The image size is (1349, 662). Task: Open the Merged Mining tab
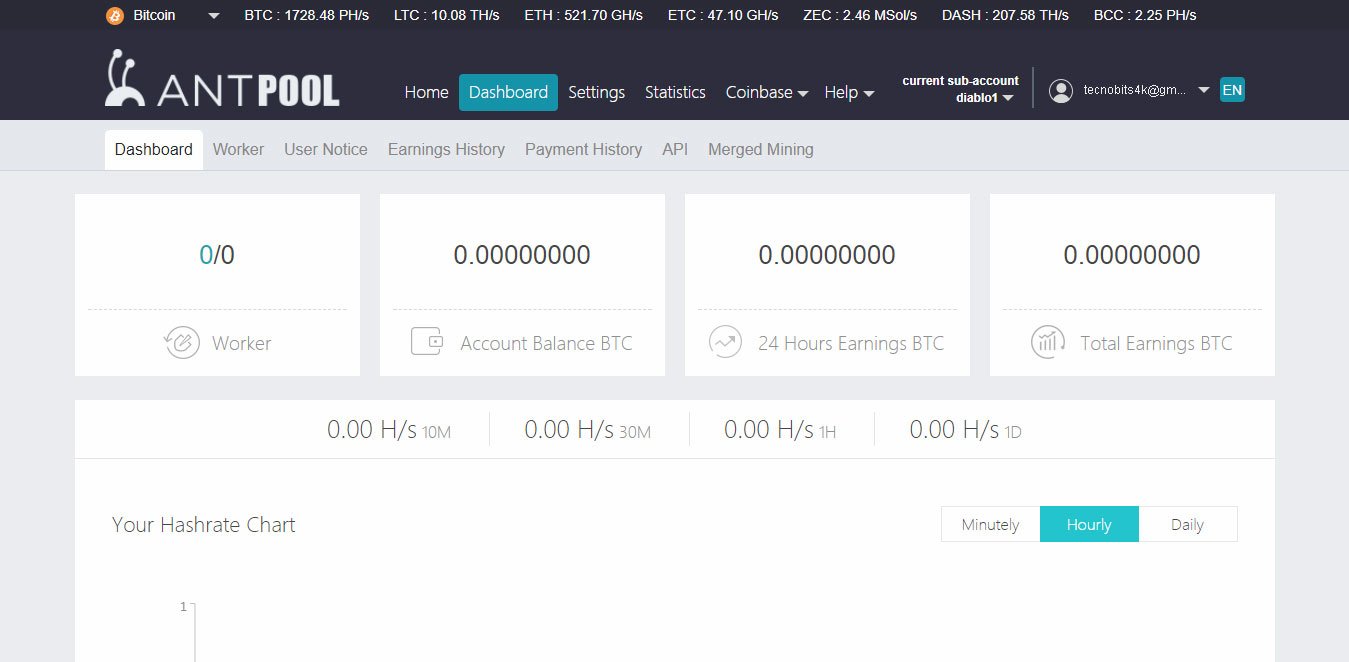tap(760, 149)
